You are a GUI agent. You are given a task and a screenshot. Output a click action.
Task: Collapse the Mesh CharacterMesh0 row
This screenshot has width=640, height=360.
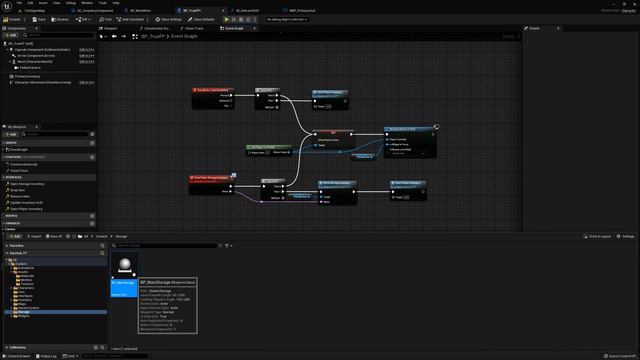point(10,62)
